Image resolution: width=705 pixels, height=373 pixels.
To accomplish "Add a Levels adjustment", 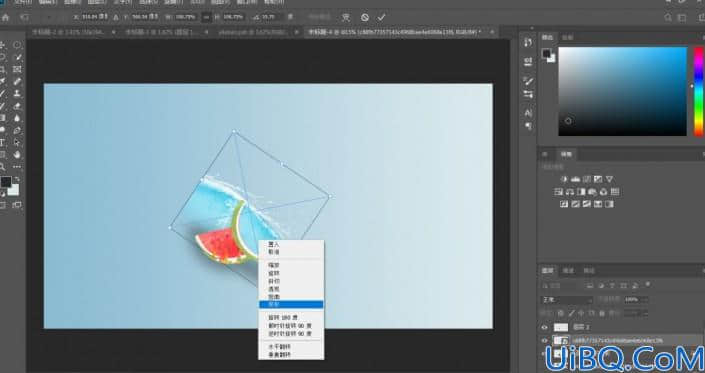I will click(576, 179).
